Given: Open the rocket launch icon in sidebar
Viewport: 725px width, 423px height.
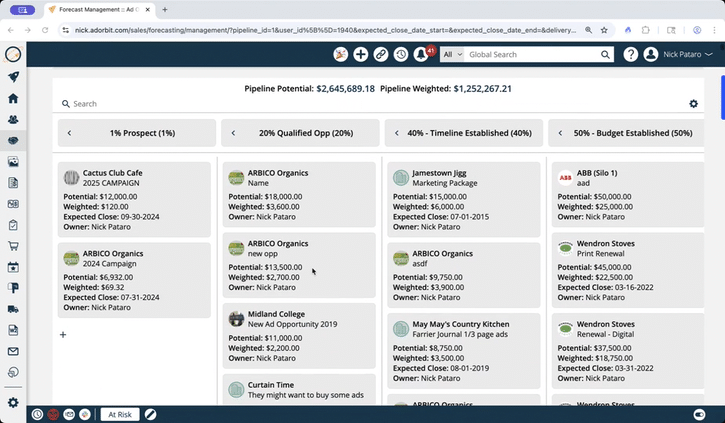Looking at the screenshot, I should click(13, 76).
